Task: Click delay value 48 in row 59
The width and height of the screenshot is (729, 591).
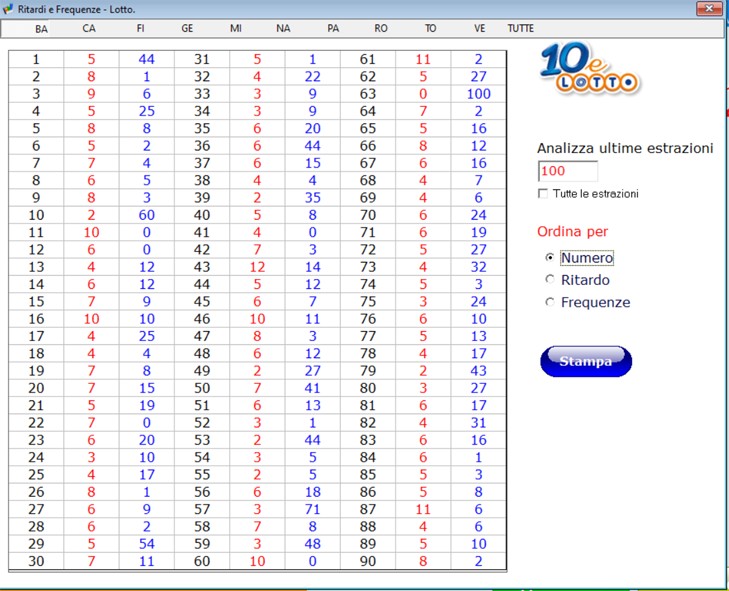Action: click(312, 544)
